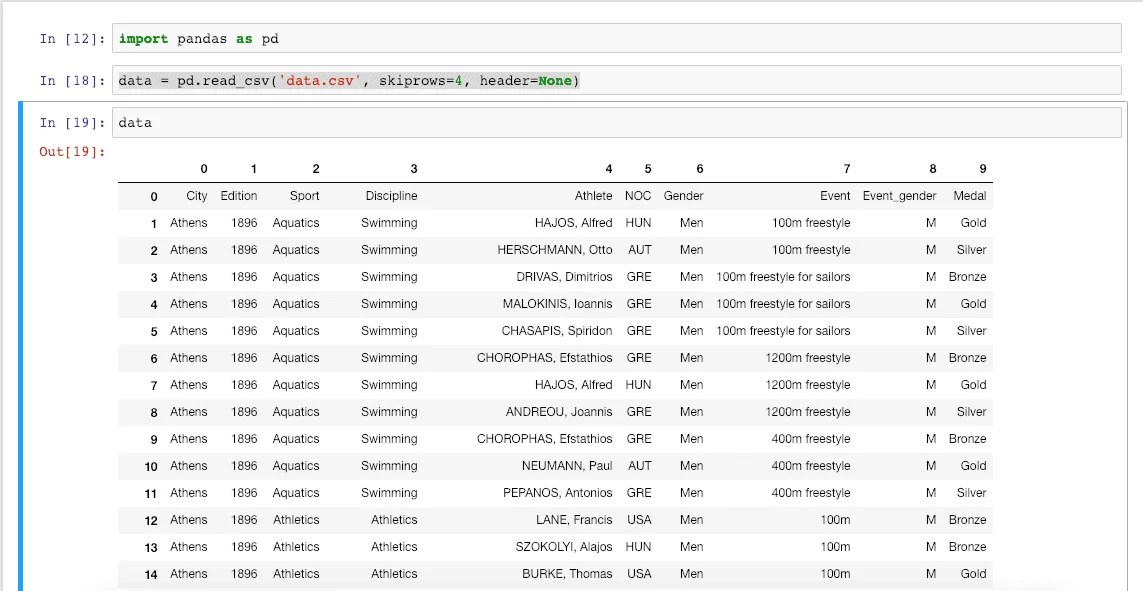This screenshot has height=591, width=1143.
Task: Select the In [18] prompt label
Action: [73, 80]
